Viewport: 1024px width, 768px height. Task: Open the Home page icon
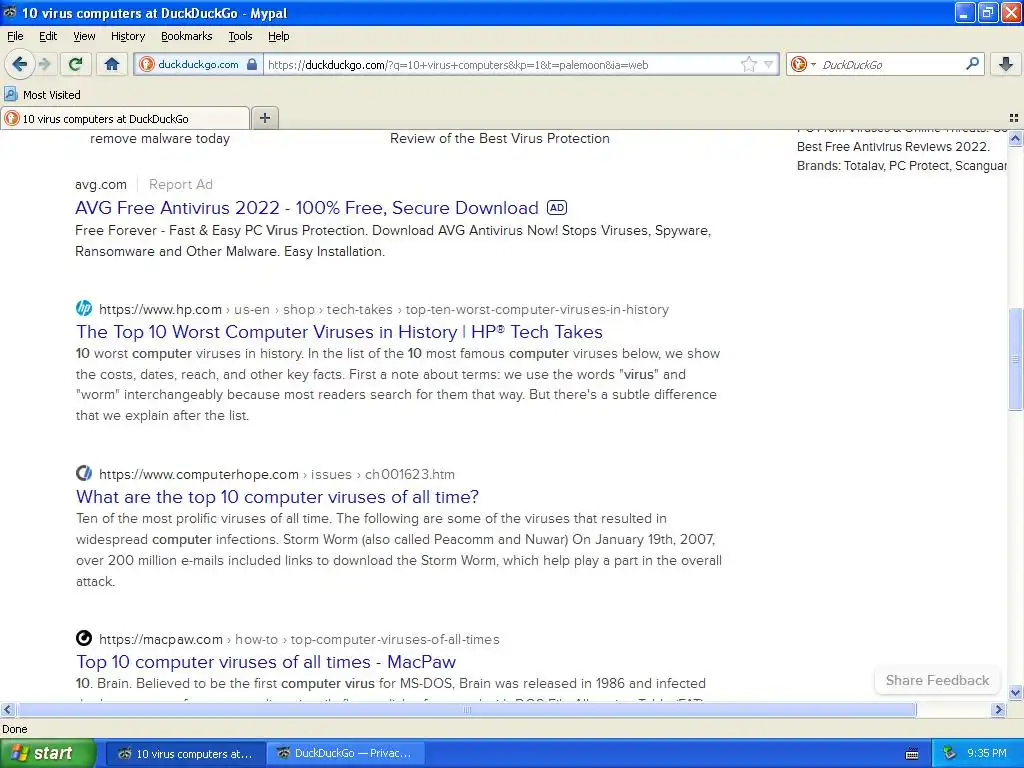[112, 64]
